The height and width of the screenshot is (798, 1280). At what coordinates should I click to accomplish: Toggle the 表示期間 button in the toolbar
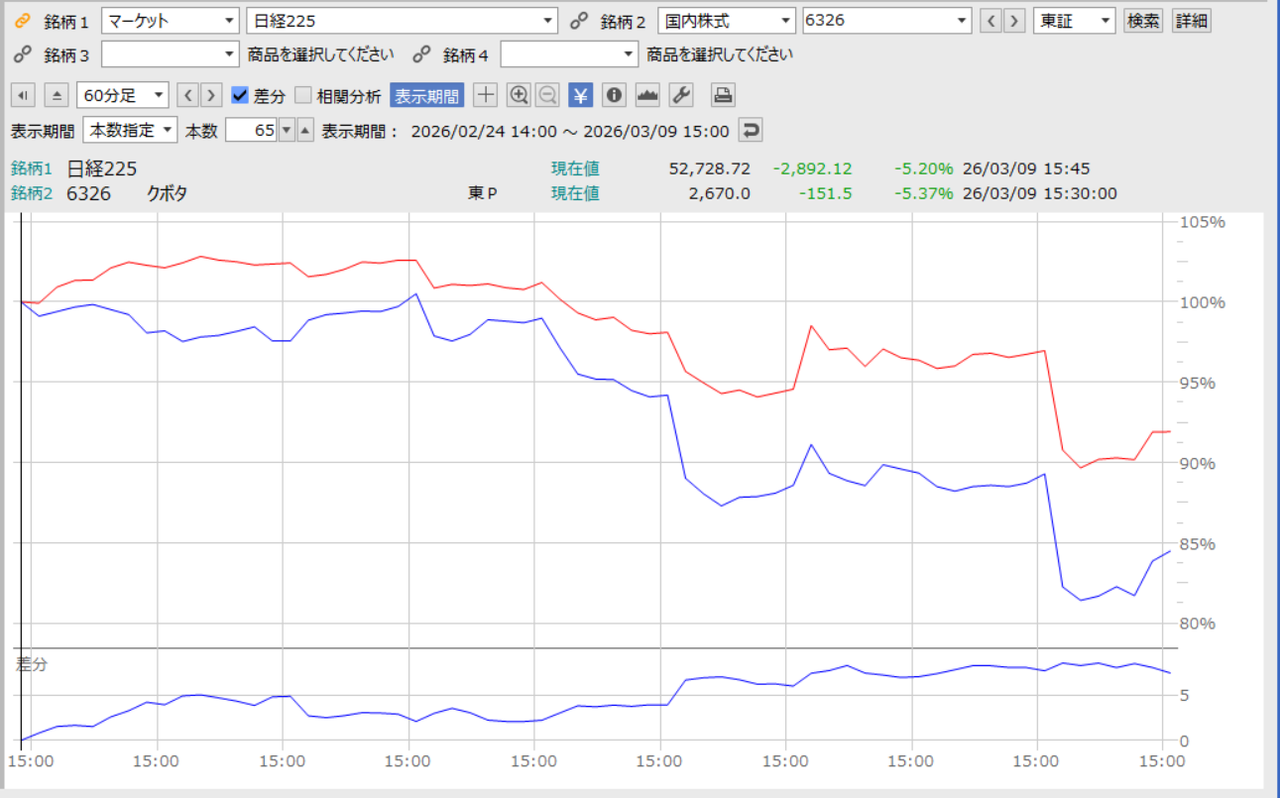(x=427, y=96)
